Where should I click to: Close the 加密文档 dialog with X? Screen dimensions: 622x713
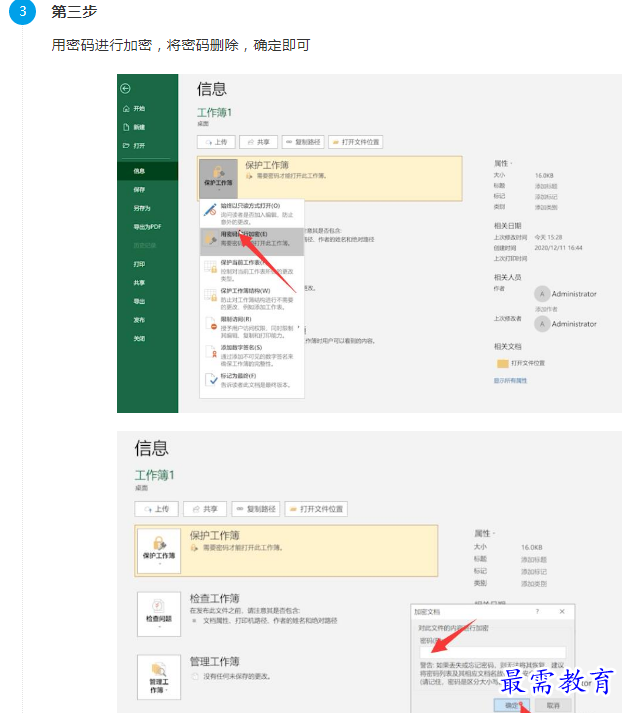click(x=562, y=612)
